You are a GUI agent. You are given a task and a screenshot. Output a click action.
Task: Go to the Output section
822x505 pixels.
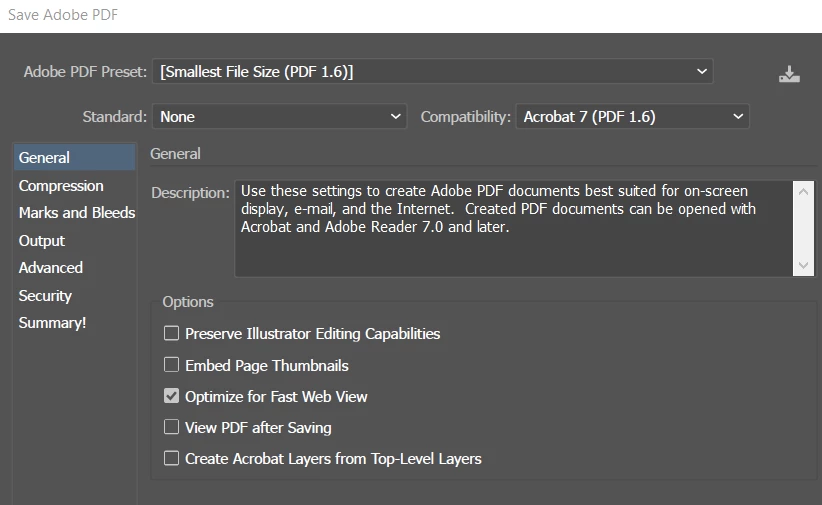click(x=74, y=241)
